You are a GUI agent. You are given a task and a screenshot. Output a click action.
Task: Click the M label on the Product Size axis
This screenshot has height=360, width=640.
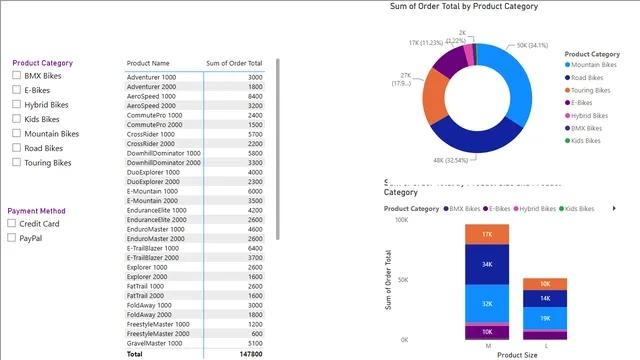pyautogui.click(x=488, y=346)
